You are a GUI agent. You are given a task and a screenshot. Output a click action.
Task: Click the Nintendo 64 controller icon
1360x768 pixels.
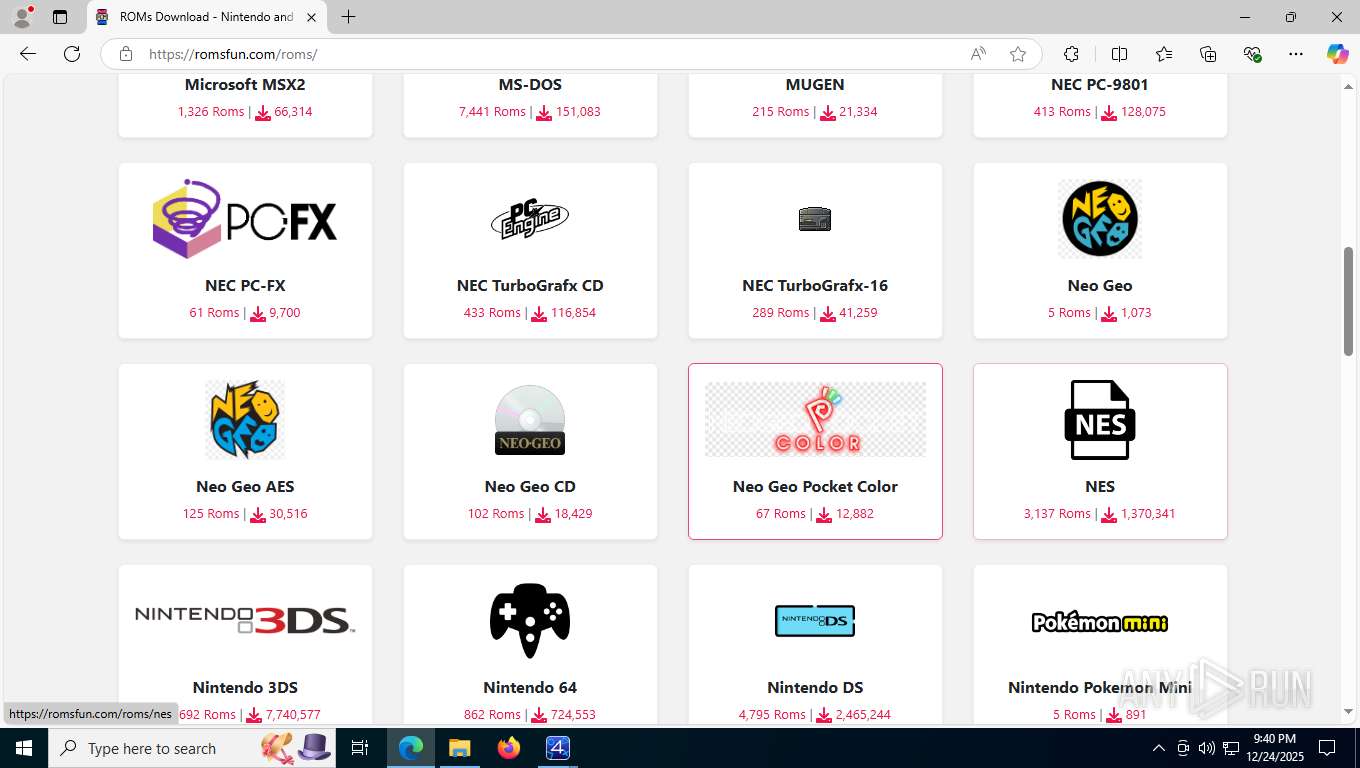tap(530, 621)
